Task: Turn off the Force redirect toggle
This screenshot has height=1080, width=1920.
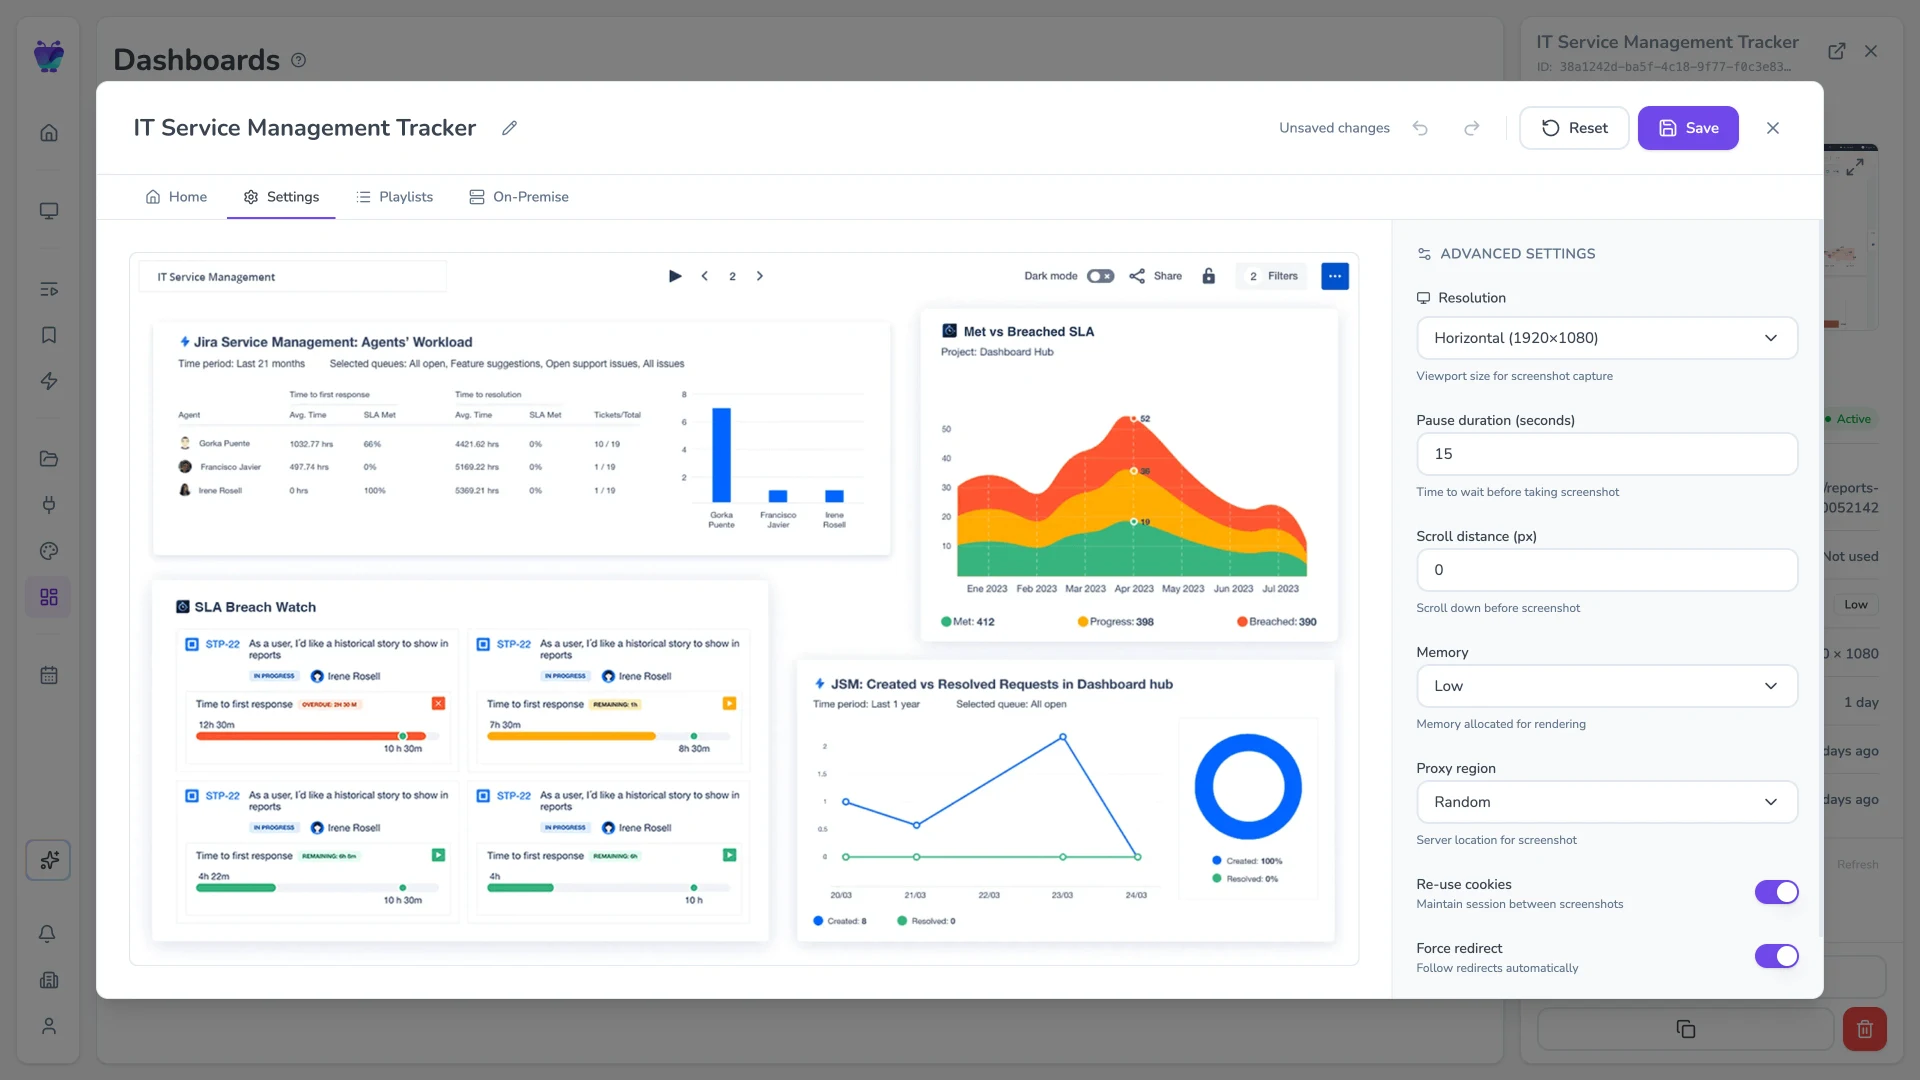Action: click(x=1776, y=956)
